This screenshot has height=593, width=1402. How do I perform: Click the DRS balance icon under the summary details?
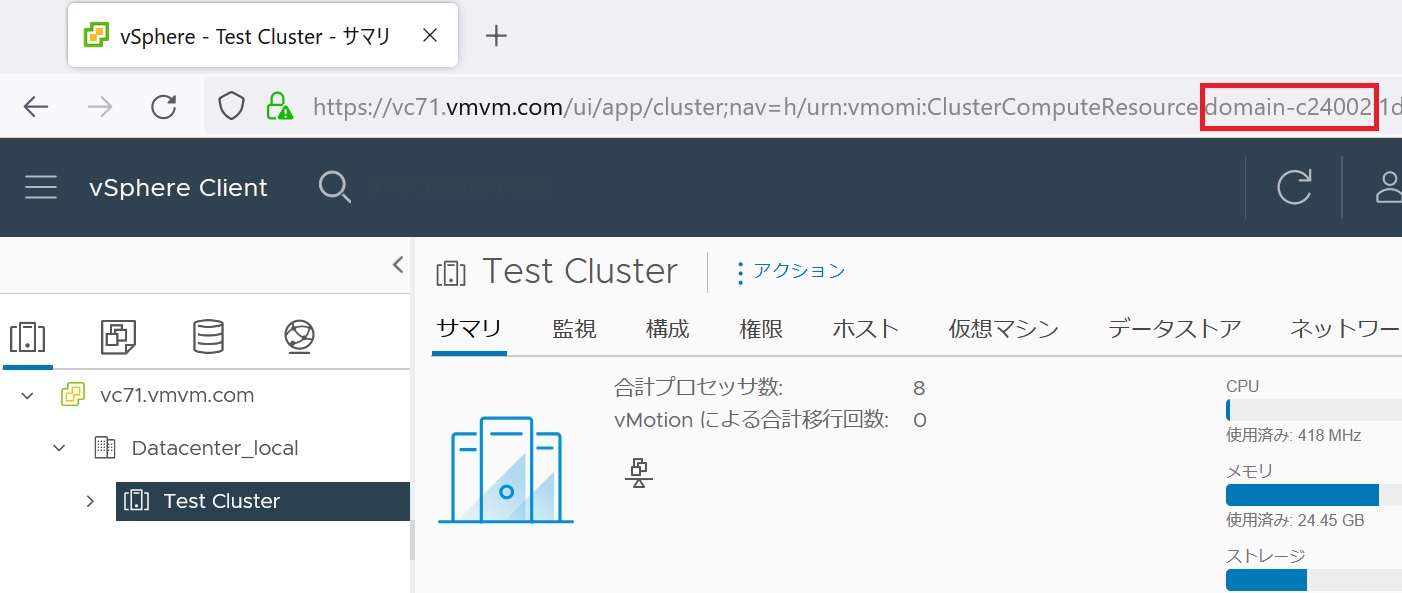(638, 472)
